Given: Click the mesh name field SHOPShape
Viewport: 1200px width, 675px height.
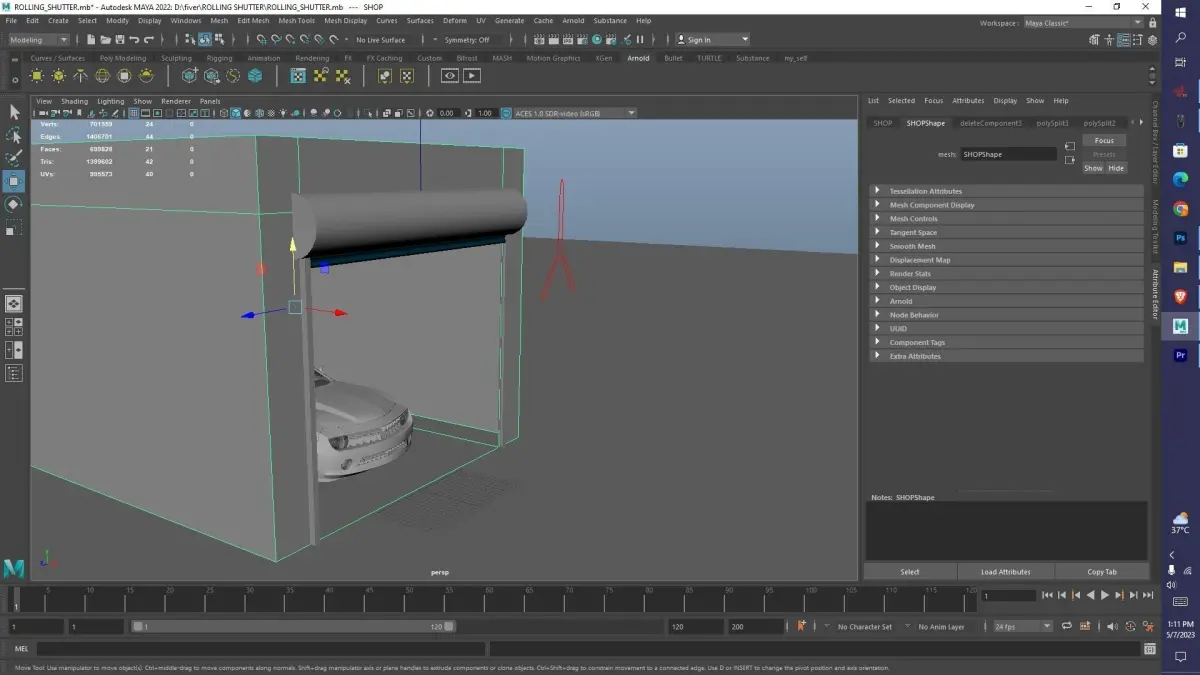Looking at the screenshot, I should [1008, 154].
